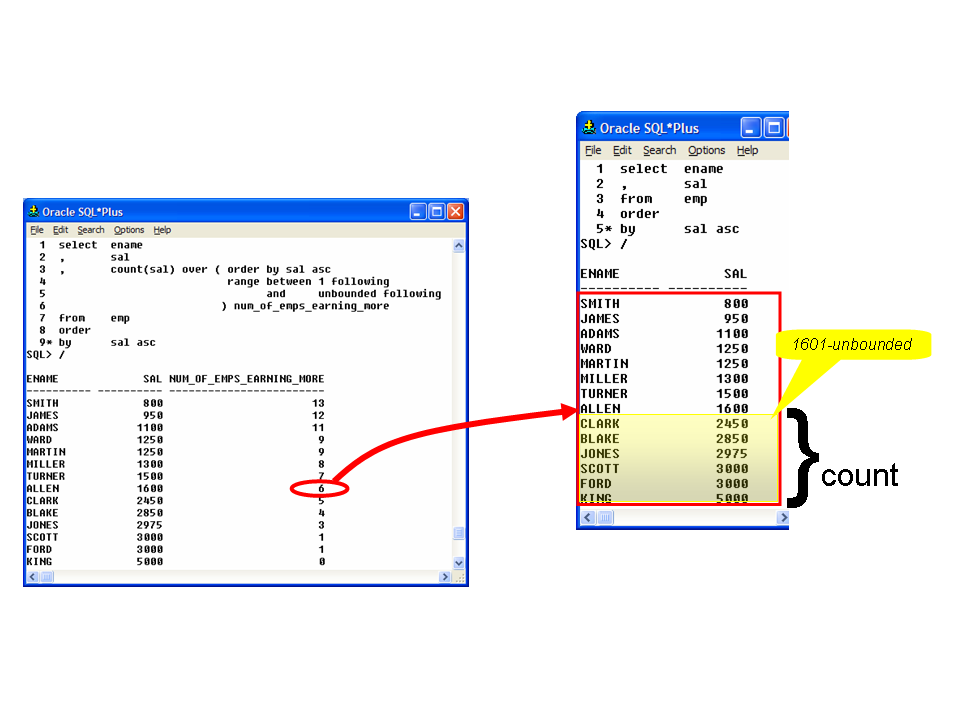Click right arrow of left window horizontal scrollbar

445,577
